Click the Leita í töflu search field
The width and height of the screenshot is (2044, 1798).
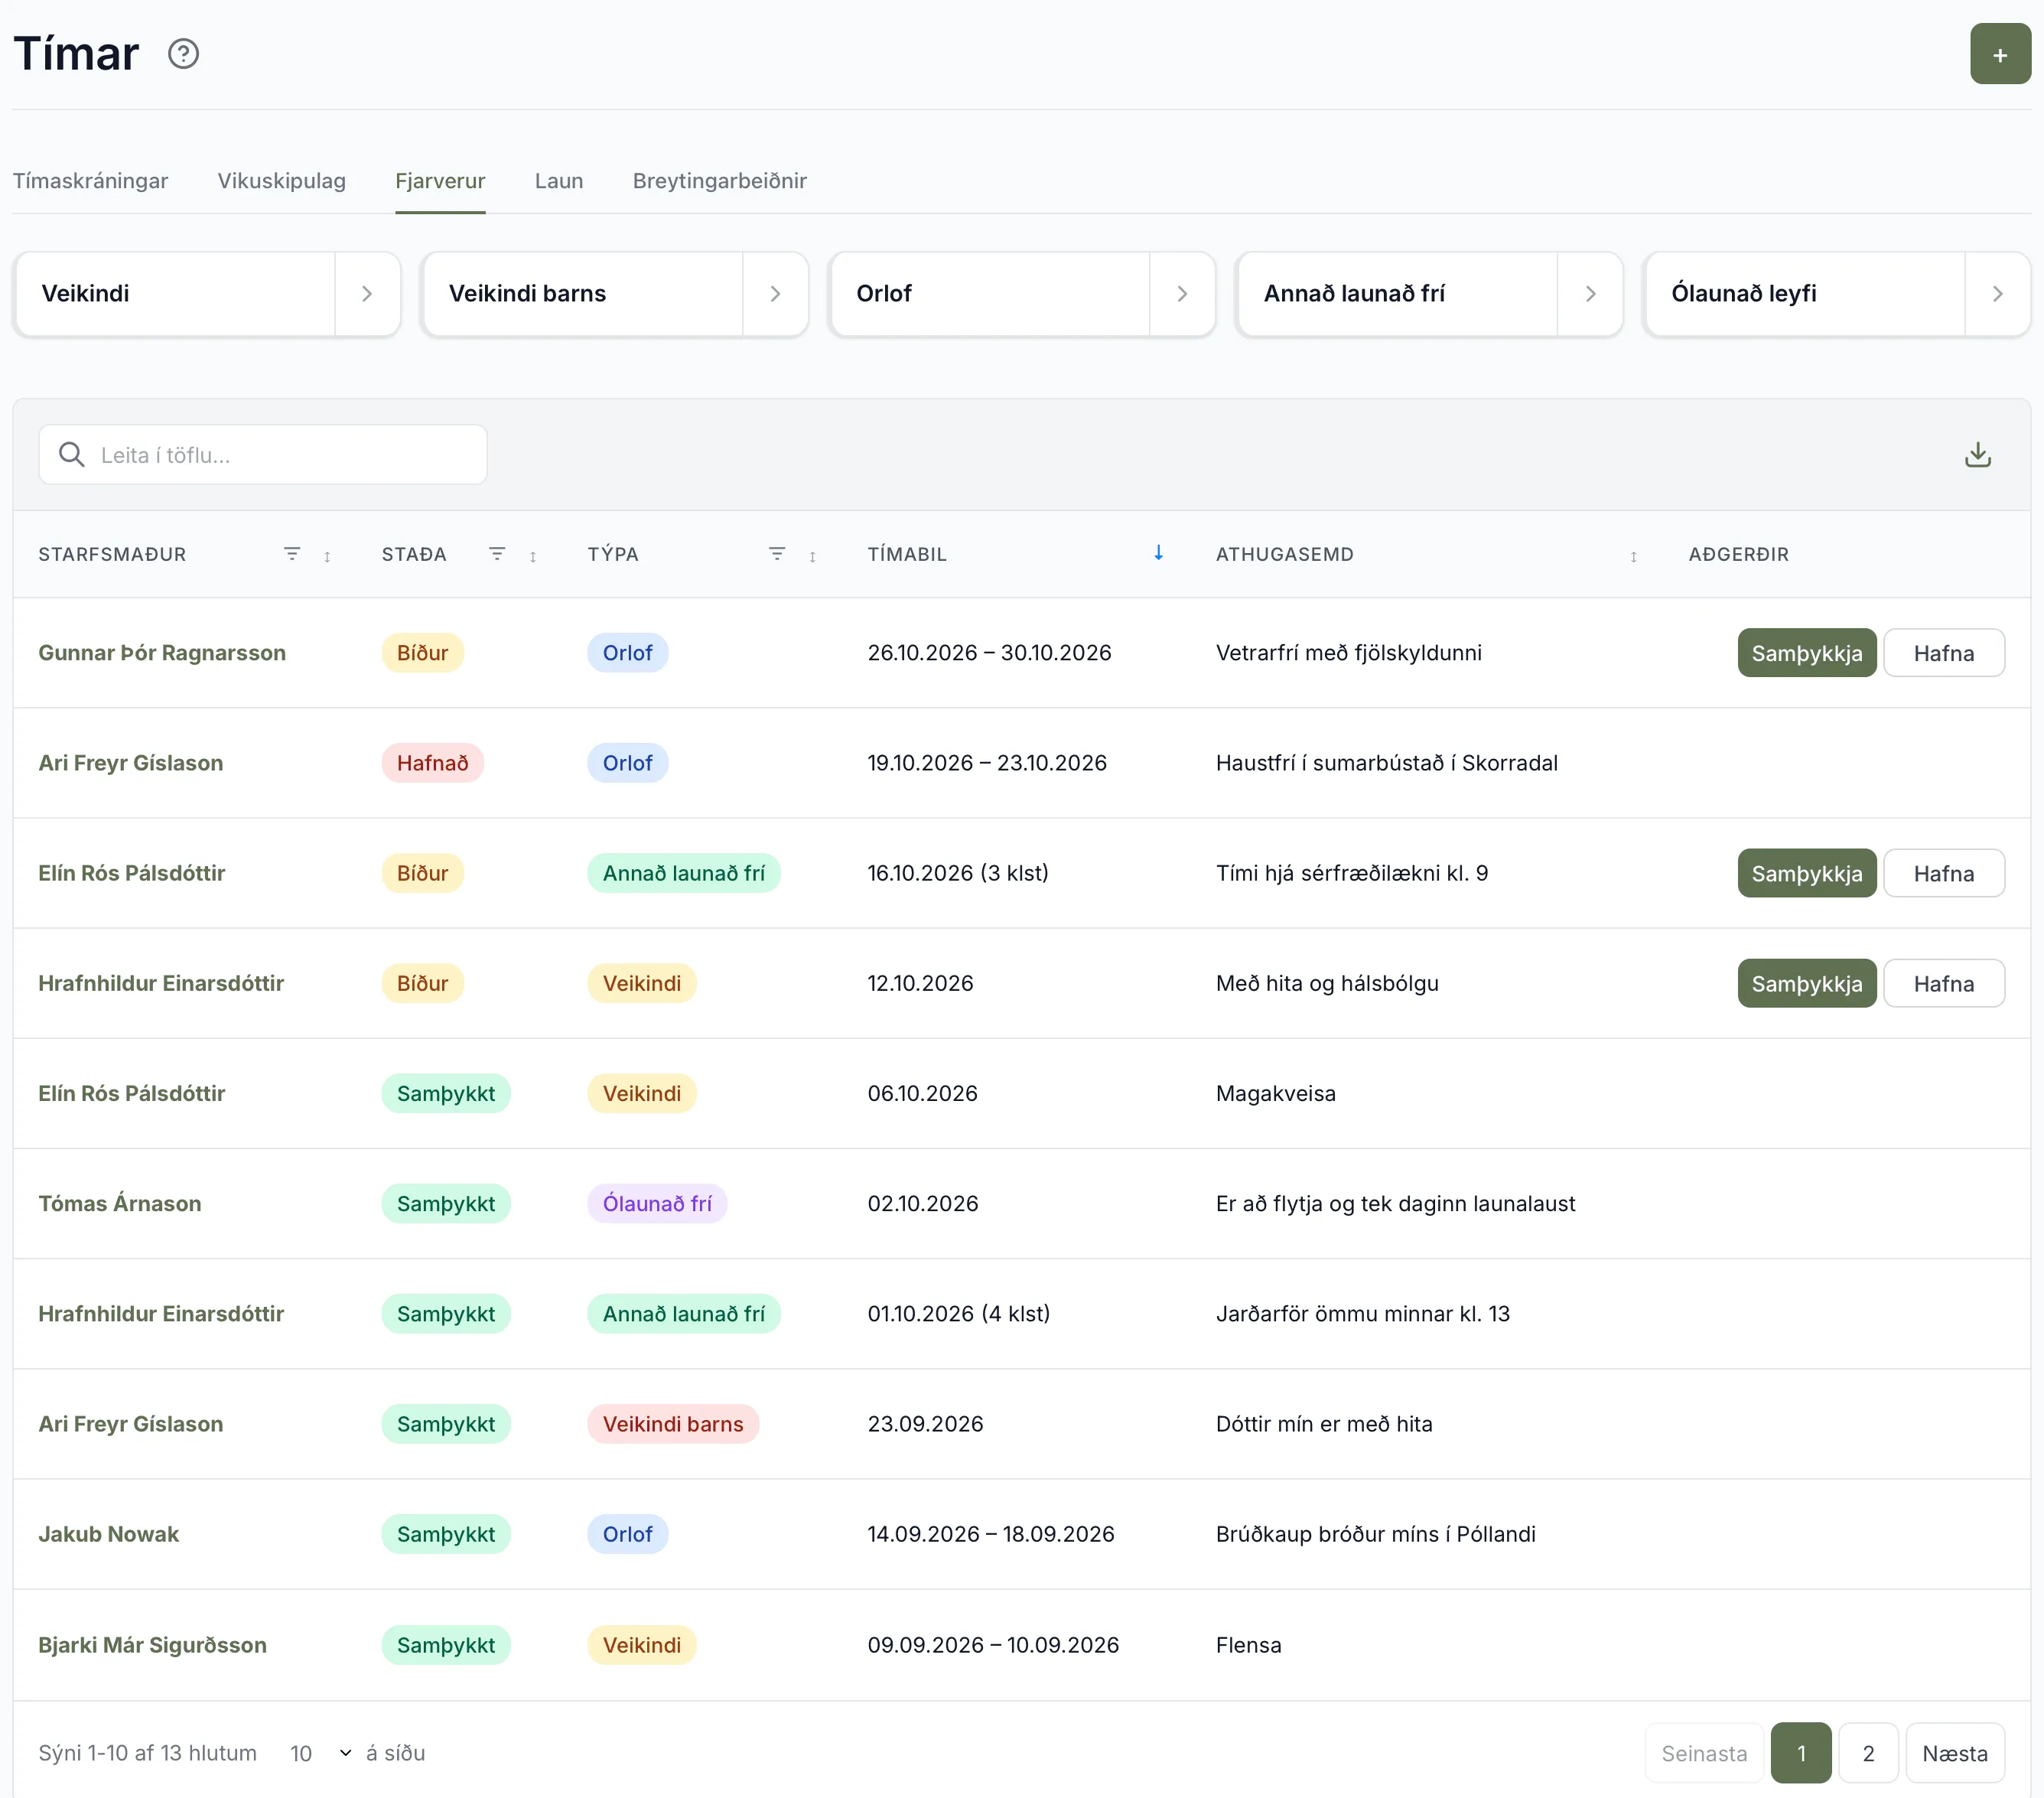(263, 455)
